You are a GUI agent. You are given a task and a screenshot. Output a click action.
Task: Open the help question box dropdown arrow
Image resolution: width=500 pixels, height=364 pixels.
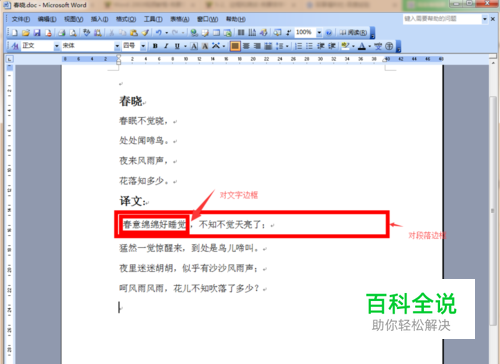pos(485,19)
